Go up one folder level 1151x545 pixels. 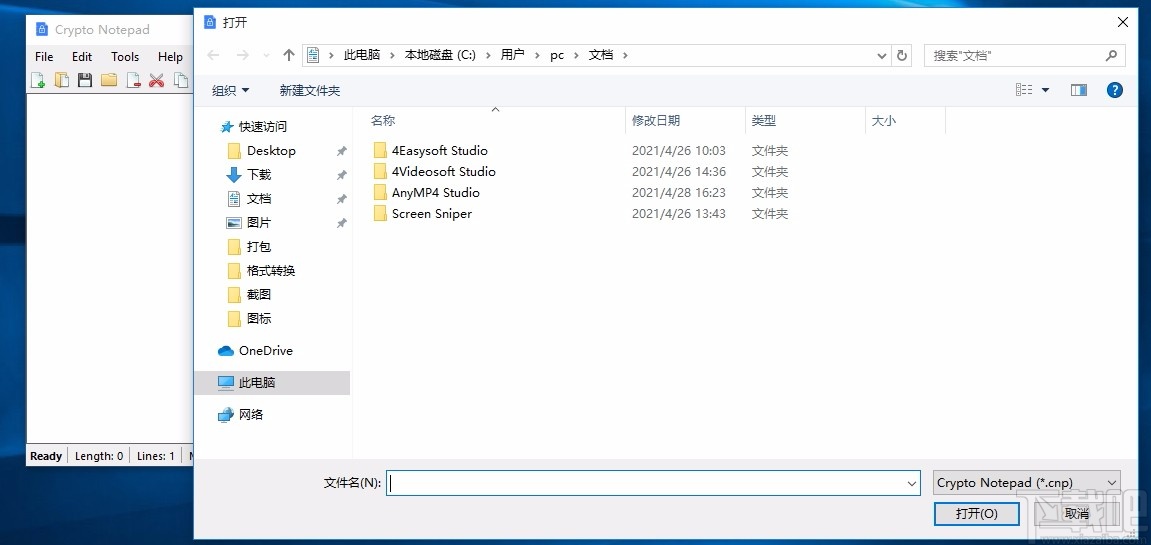(x=288, y=55)
